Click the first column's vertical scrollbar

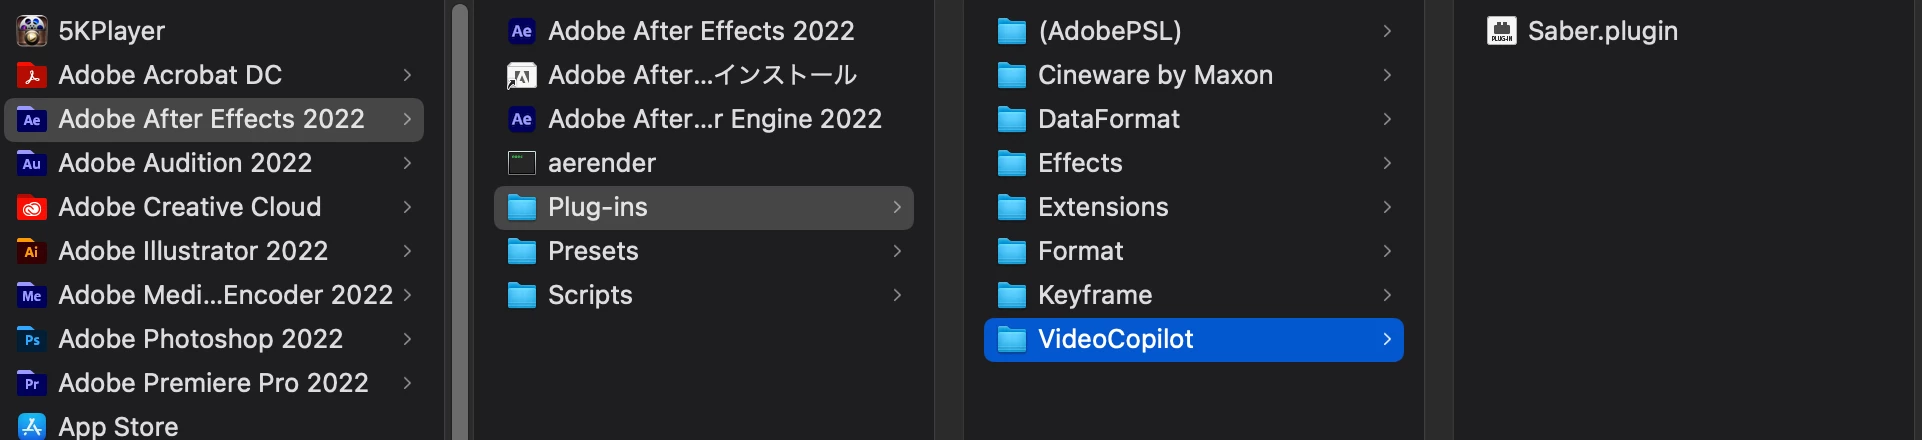460,220
